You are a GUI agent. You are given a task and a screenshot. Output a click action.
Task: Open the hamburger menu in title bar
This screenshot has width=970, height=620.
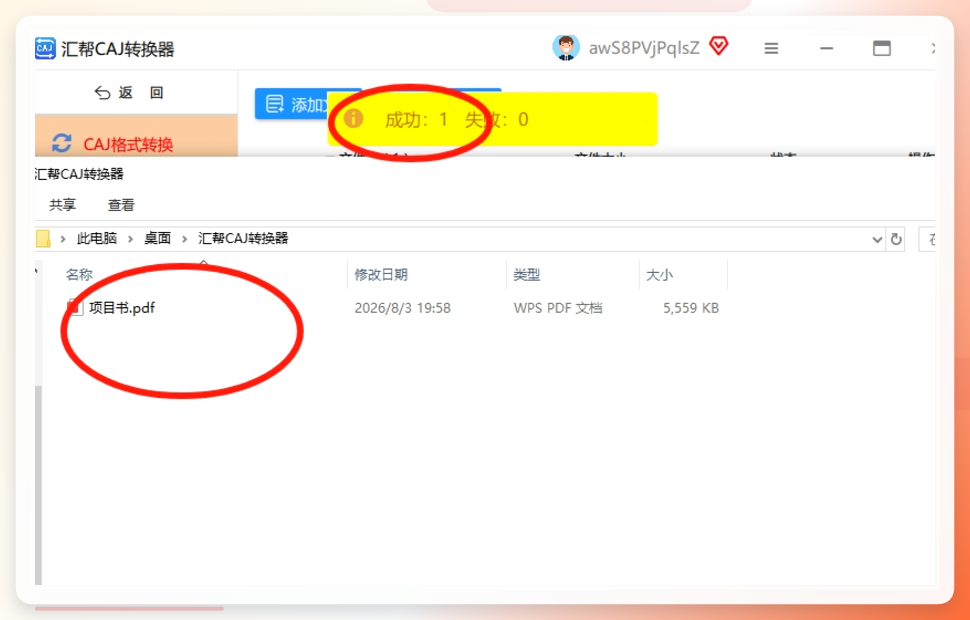pos(771,48)
